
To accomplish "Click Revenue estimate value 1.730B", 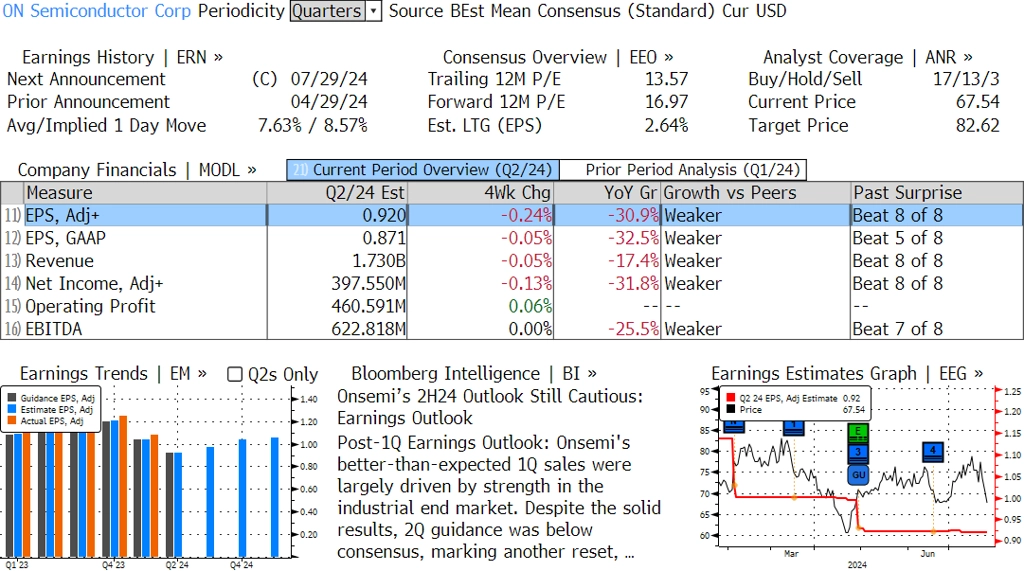I will tap(379, 261).
